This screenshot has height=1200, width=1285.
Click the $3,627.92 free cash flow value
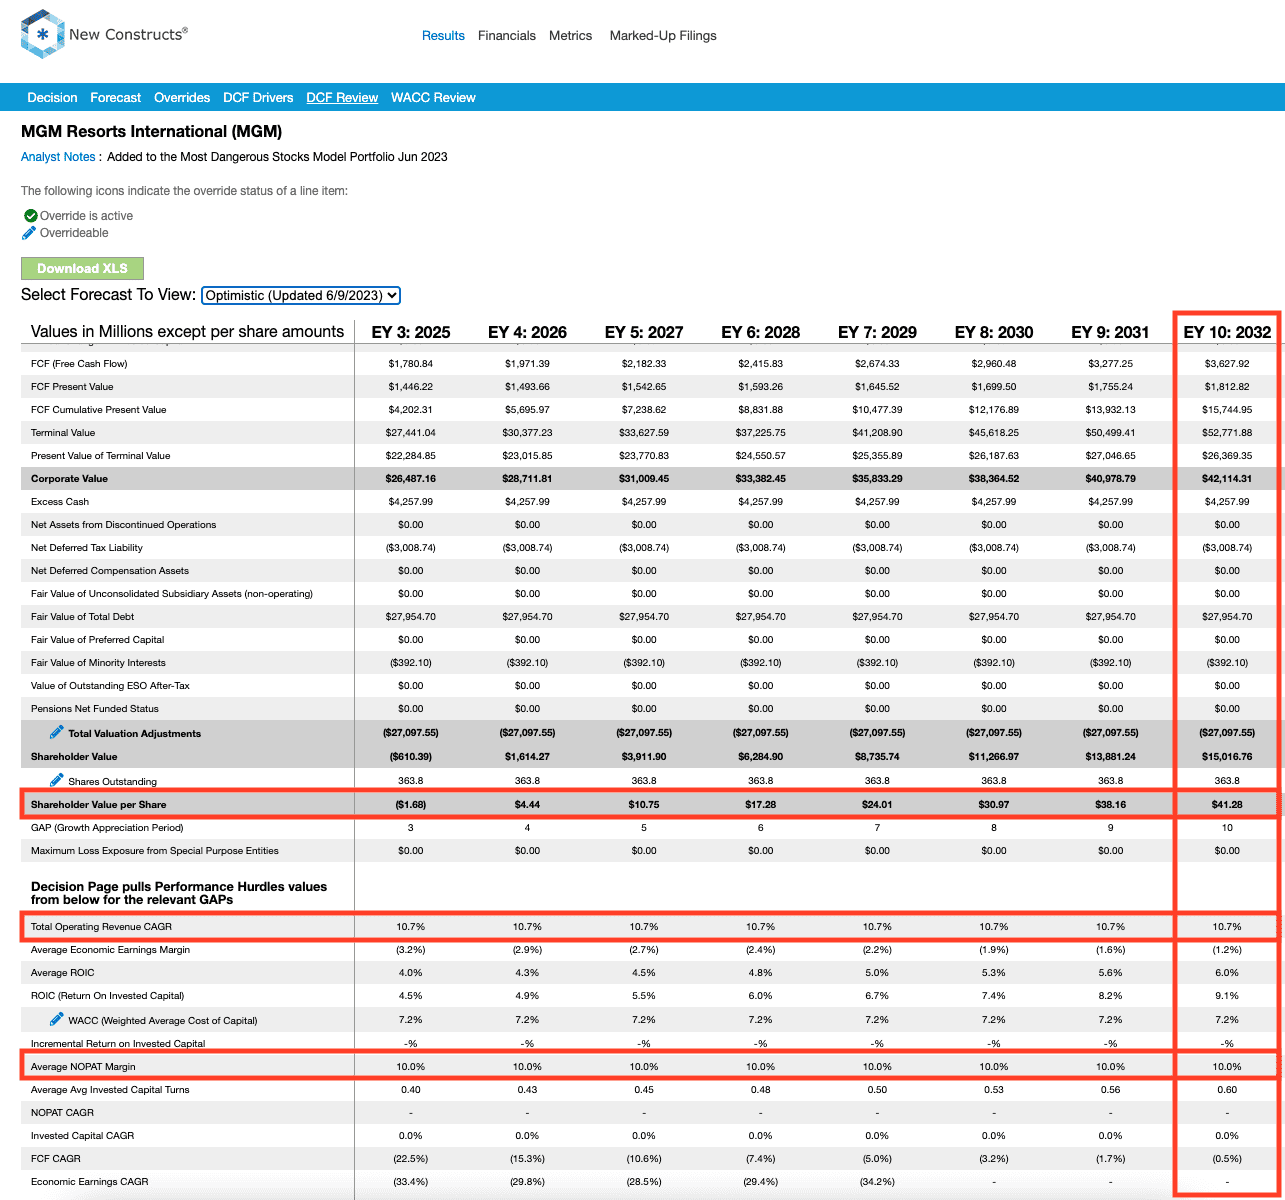tap(1227, 363)
